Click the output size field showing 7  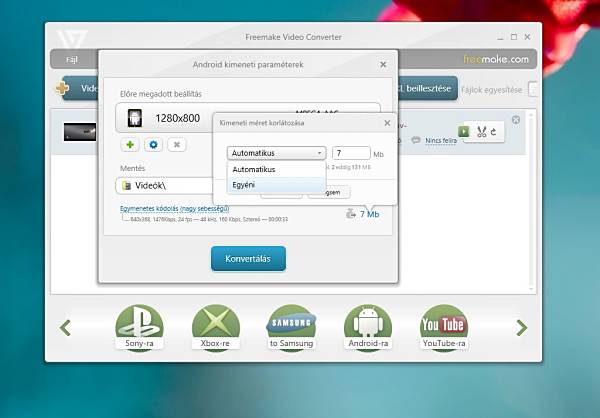click(x=351, y=153)
